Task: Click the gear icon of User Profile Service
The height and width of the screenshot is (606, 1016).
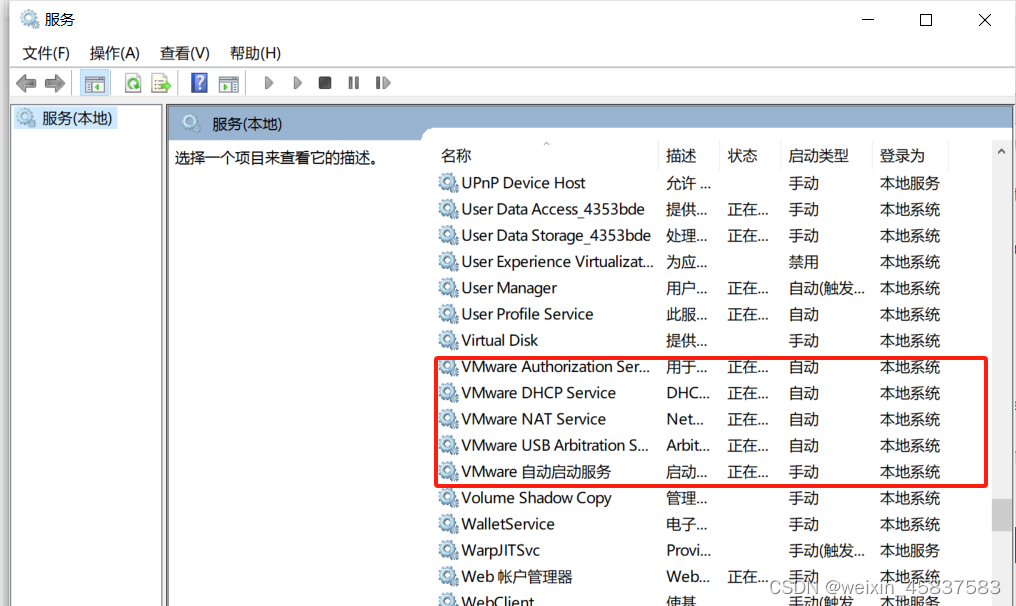Action: (x=448, y=314)
